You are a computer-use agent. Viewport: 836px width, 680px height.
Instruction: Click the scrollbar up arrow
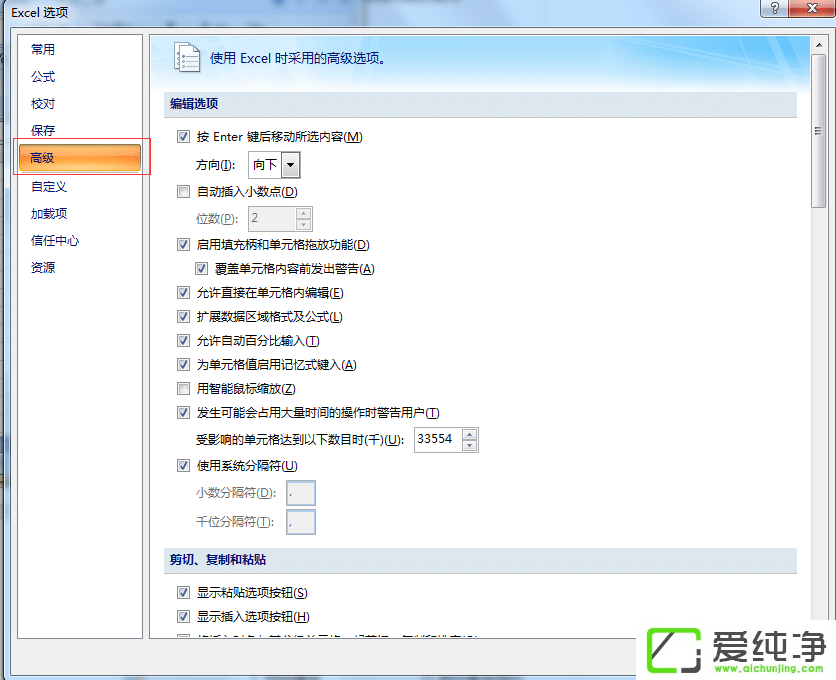818,45
